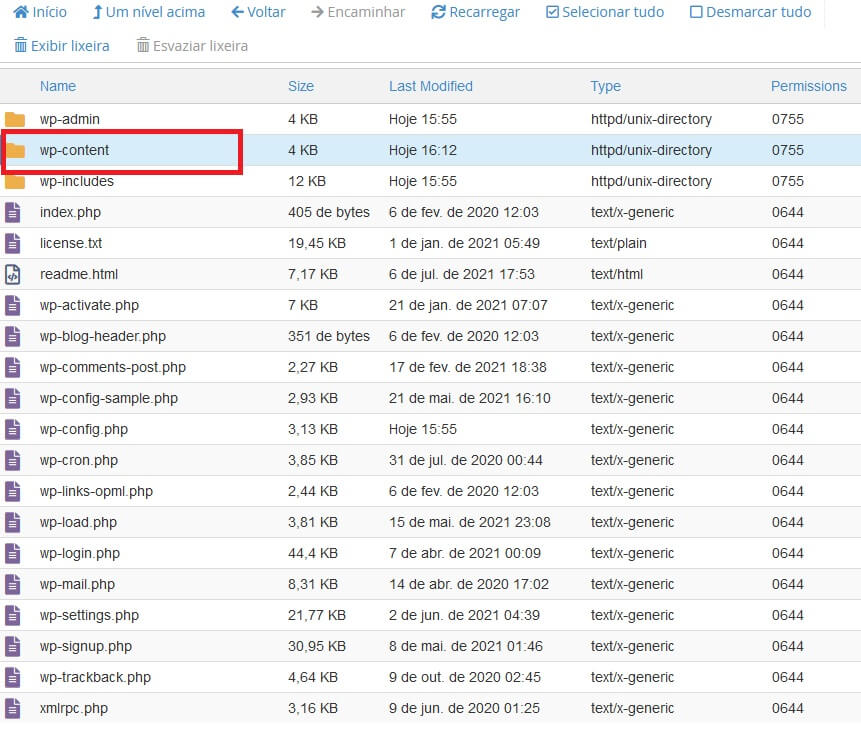This screenshot has width=861, height=737.
Task: Select the wp-links-opml.php file name
Action: click(x=97, y=492)
